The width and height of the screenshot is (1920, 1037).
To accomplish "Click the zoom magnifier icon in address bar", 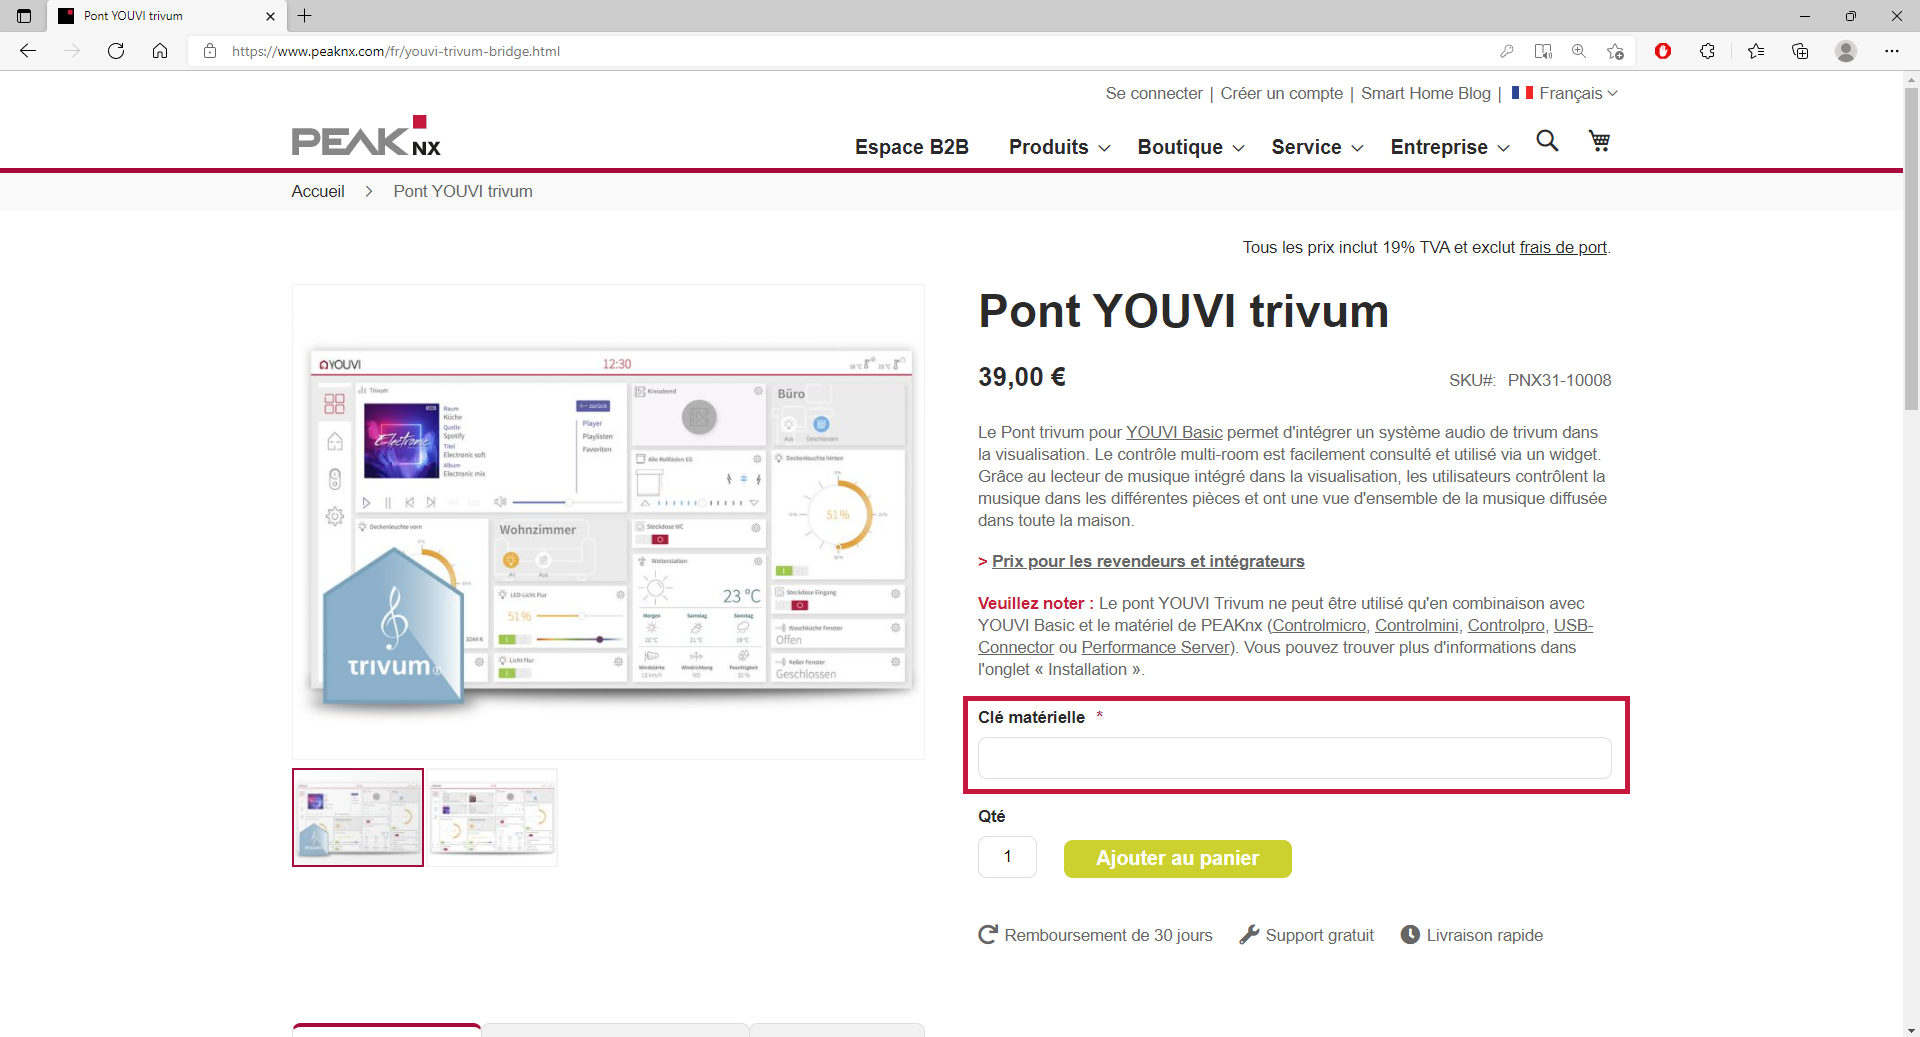I will point(1579,51).
